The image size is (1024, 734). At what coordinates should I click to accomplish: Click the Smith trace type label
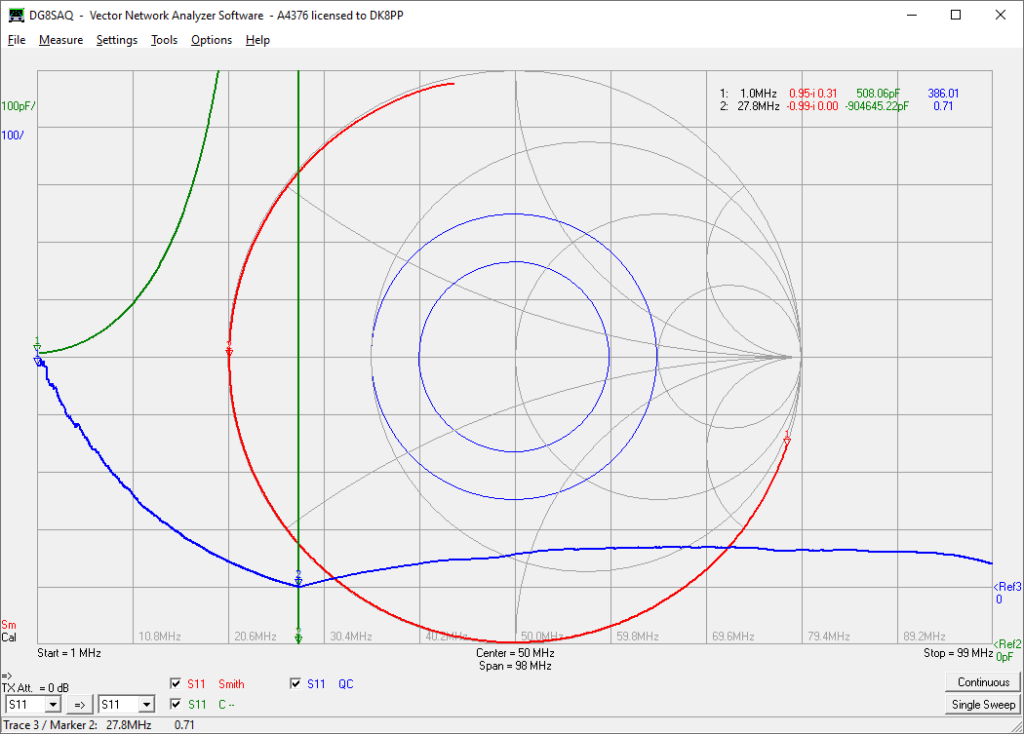pos(231,684)
